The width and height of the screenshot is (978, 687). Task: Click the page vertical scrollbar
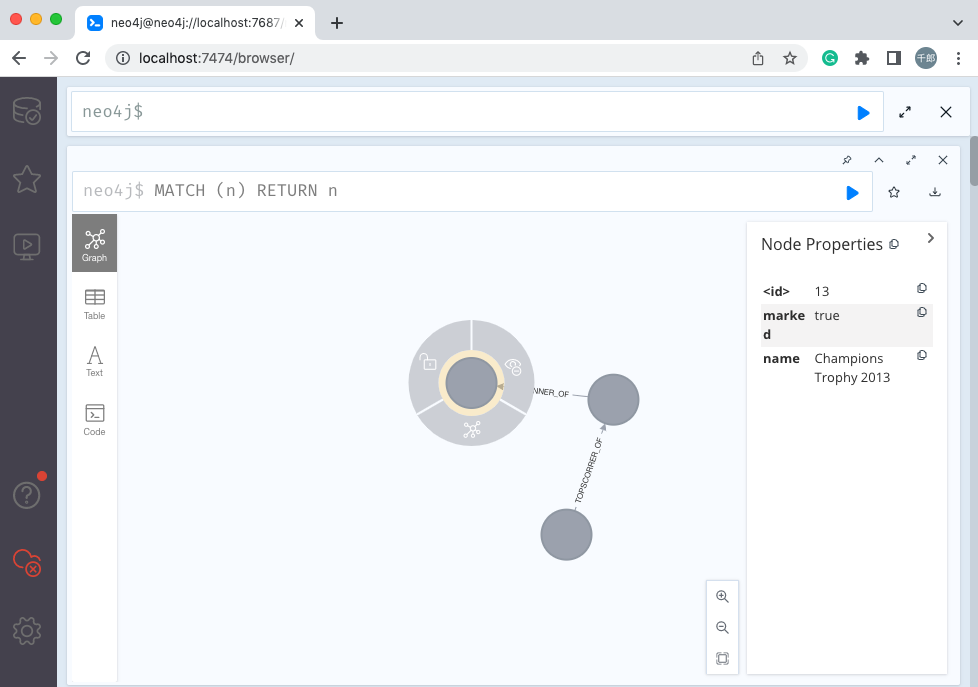(974, 161)
